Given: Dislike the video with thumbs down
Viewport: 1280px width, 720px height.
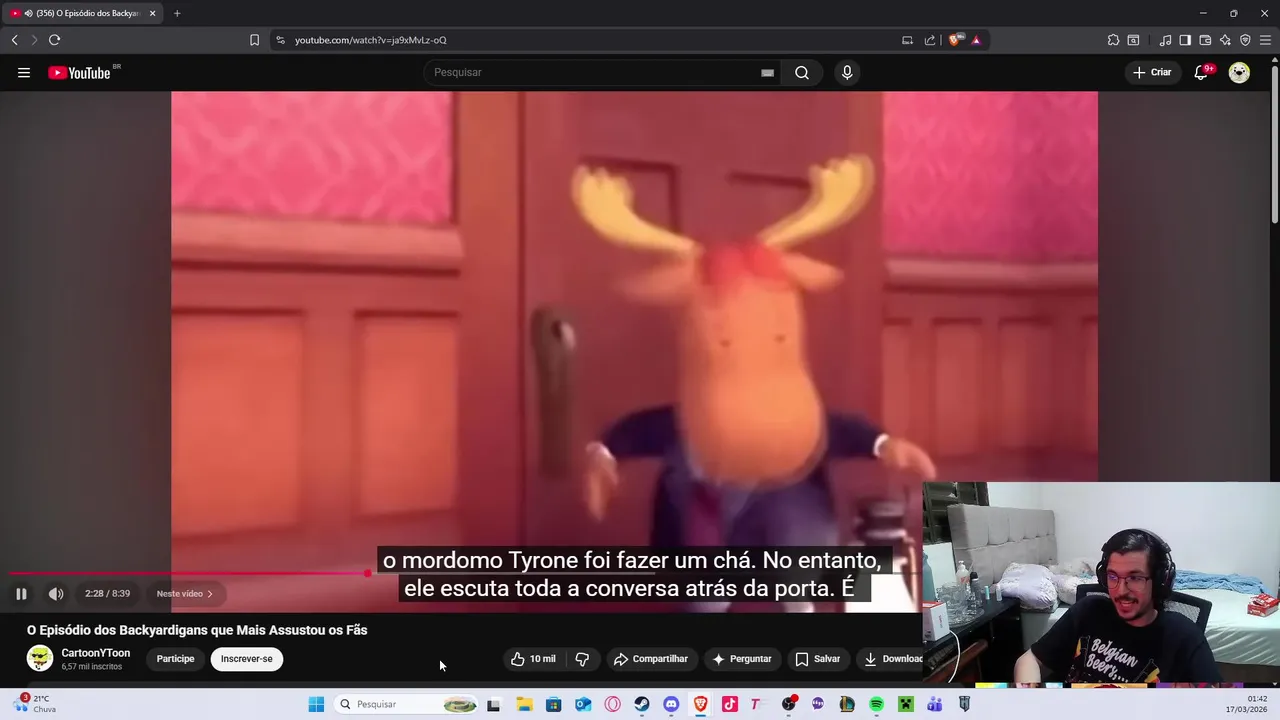Looking at the screenshot, I should coord(582,659).
